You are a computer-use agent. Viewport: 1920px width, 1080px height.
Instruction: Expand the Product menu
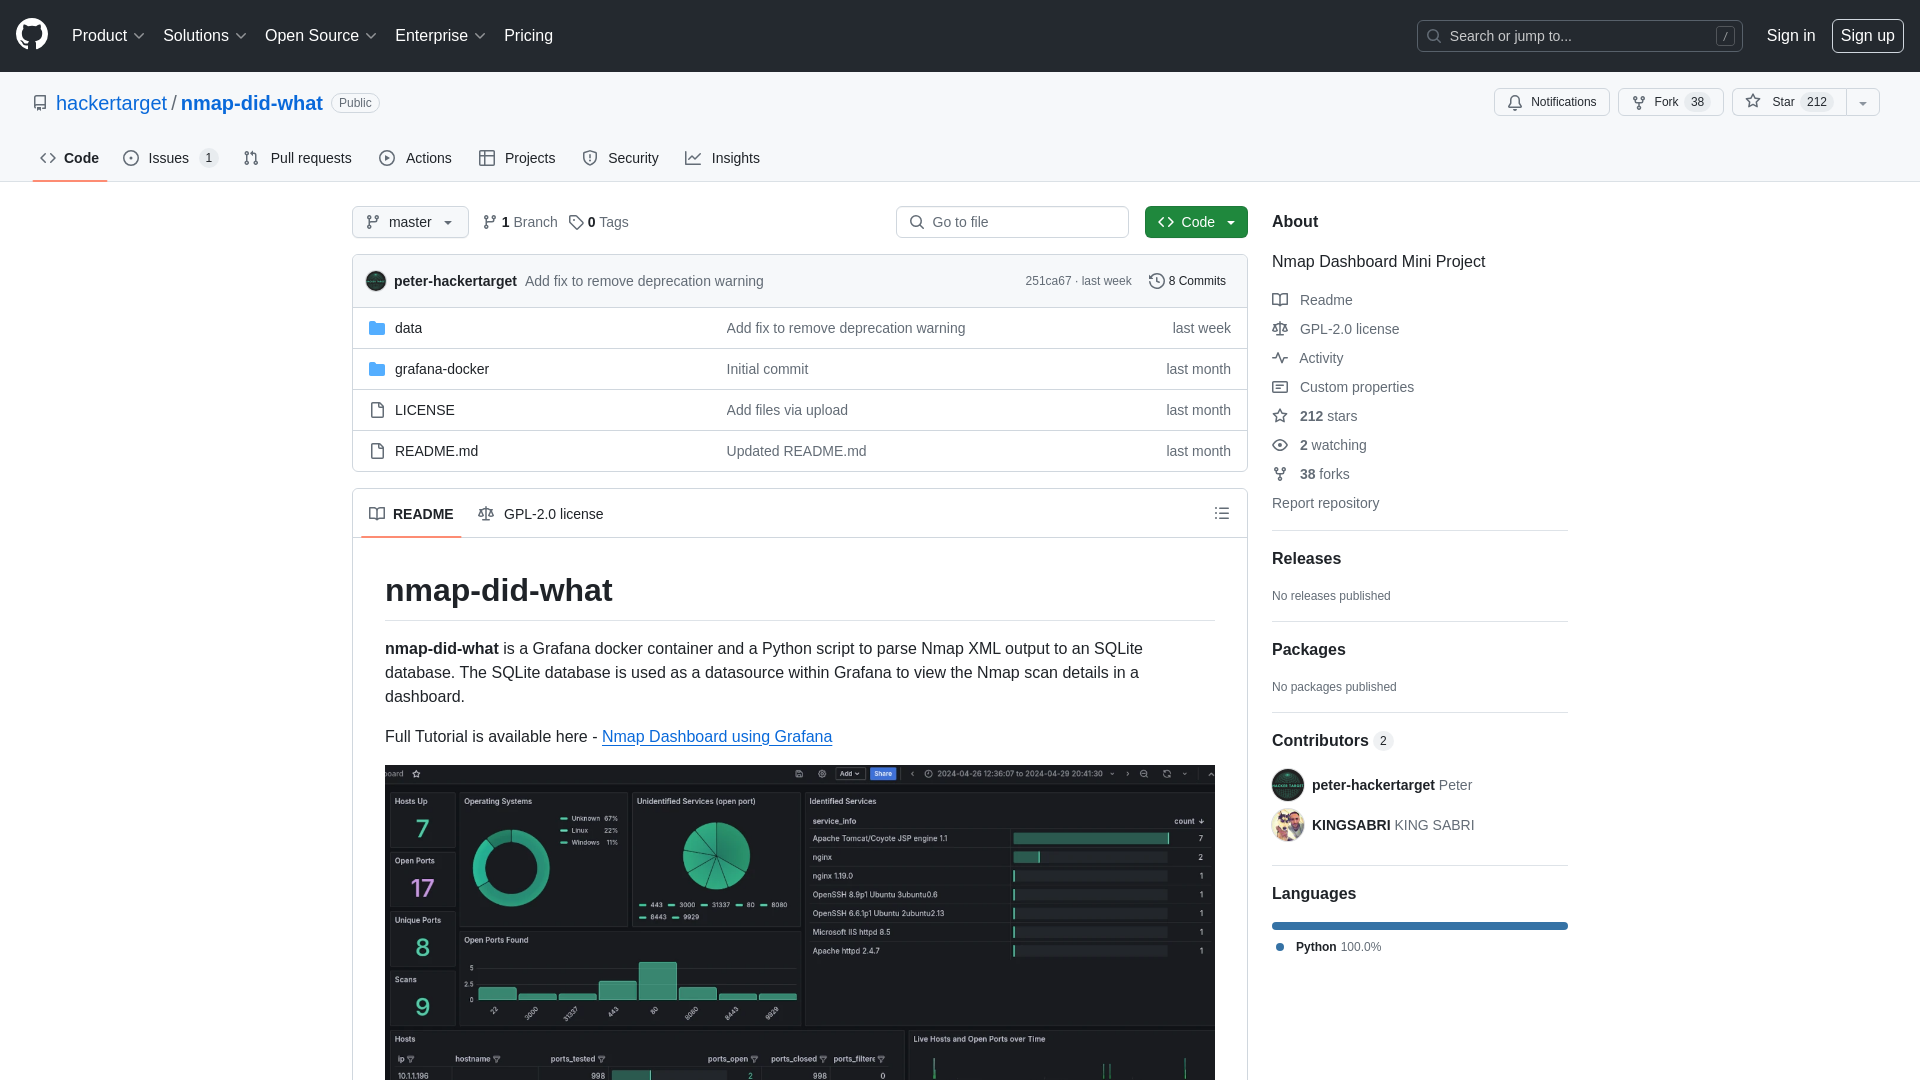[108, 36]
